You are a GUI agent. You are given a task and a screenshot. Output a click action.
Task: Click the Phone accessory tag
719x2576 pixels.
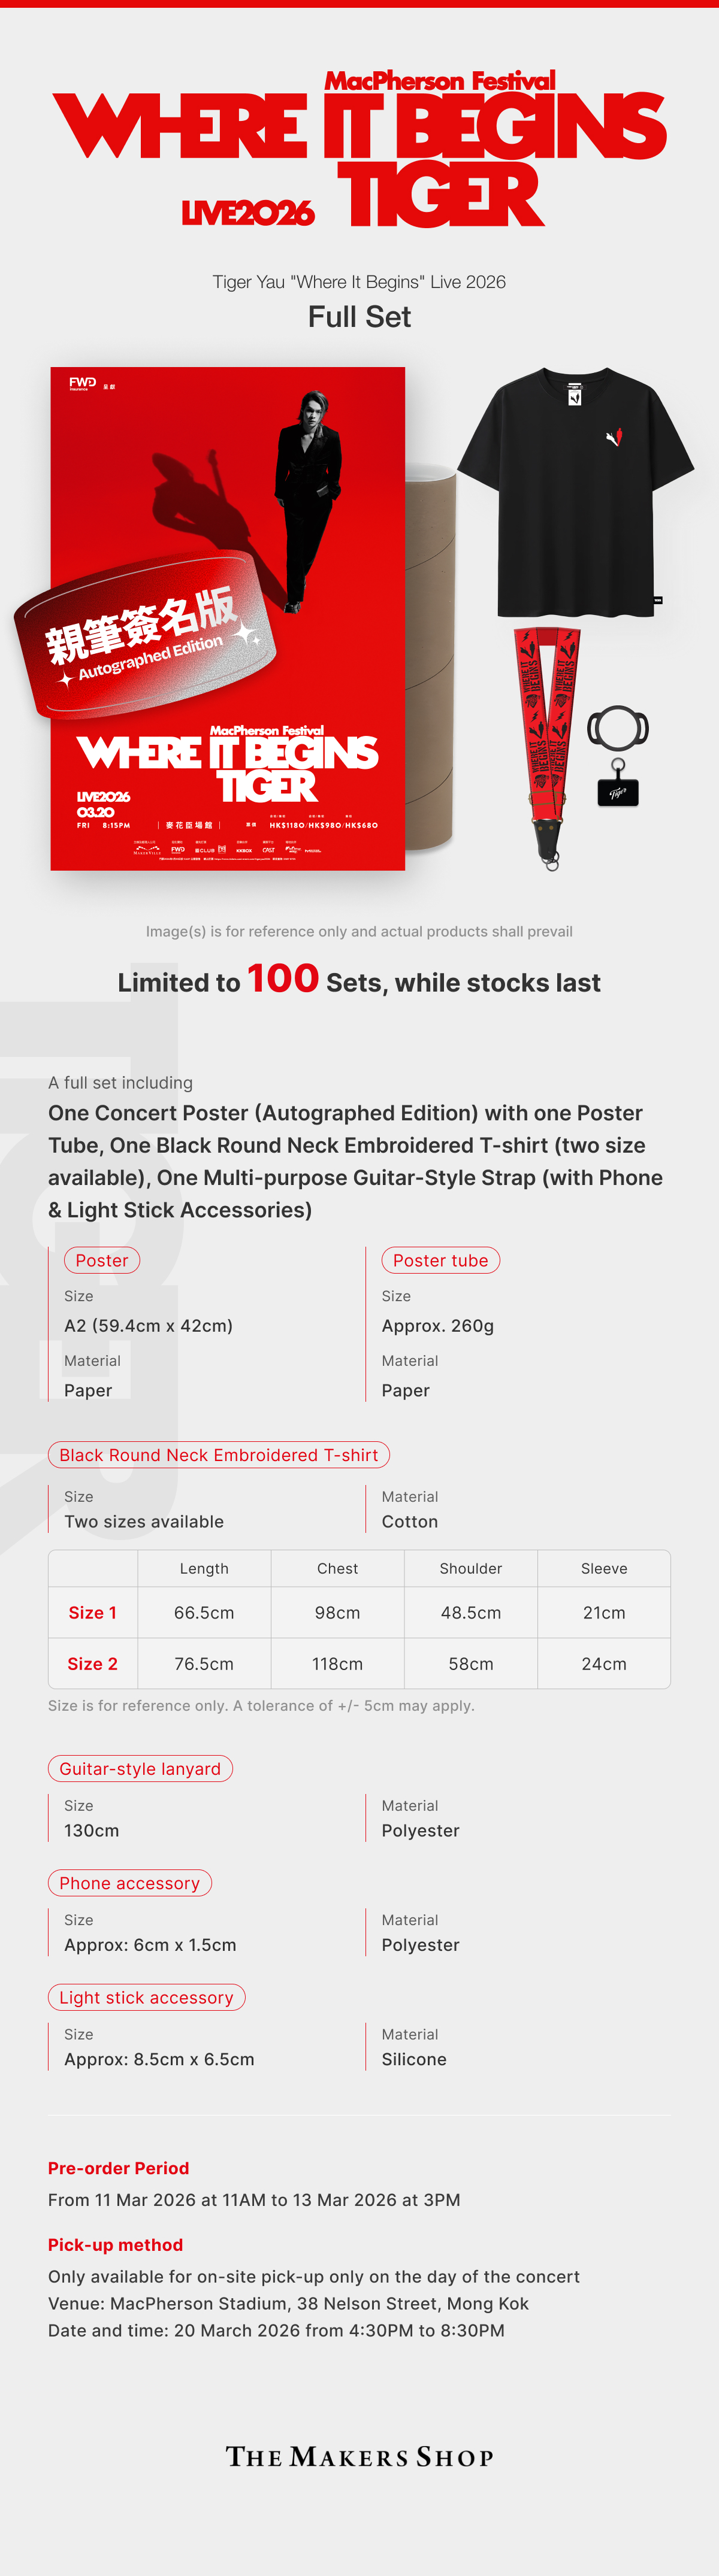coord(130,1883)
